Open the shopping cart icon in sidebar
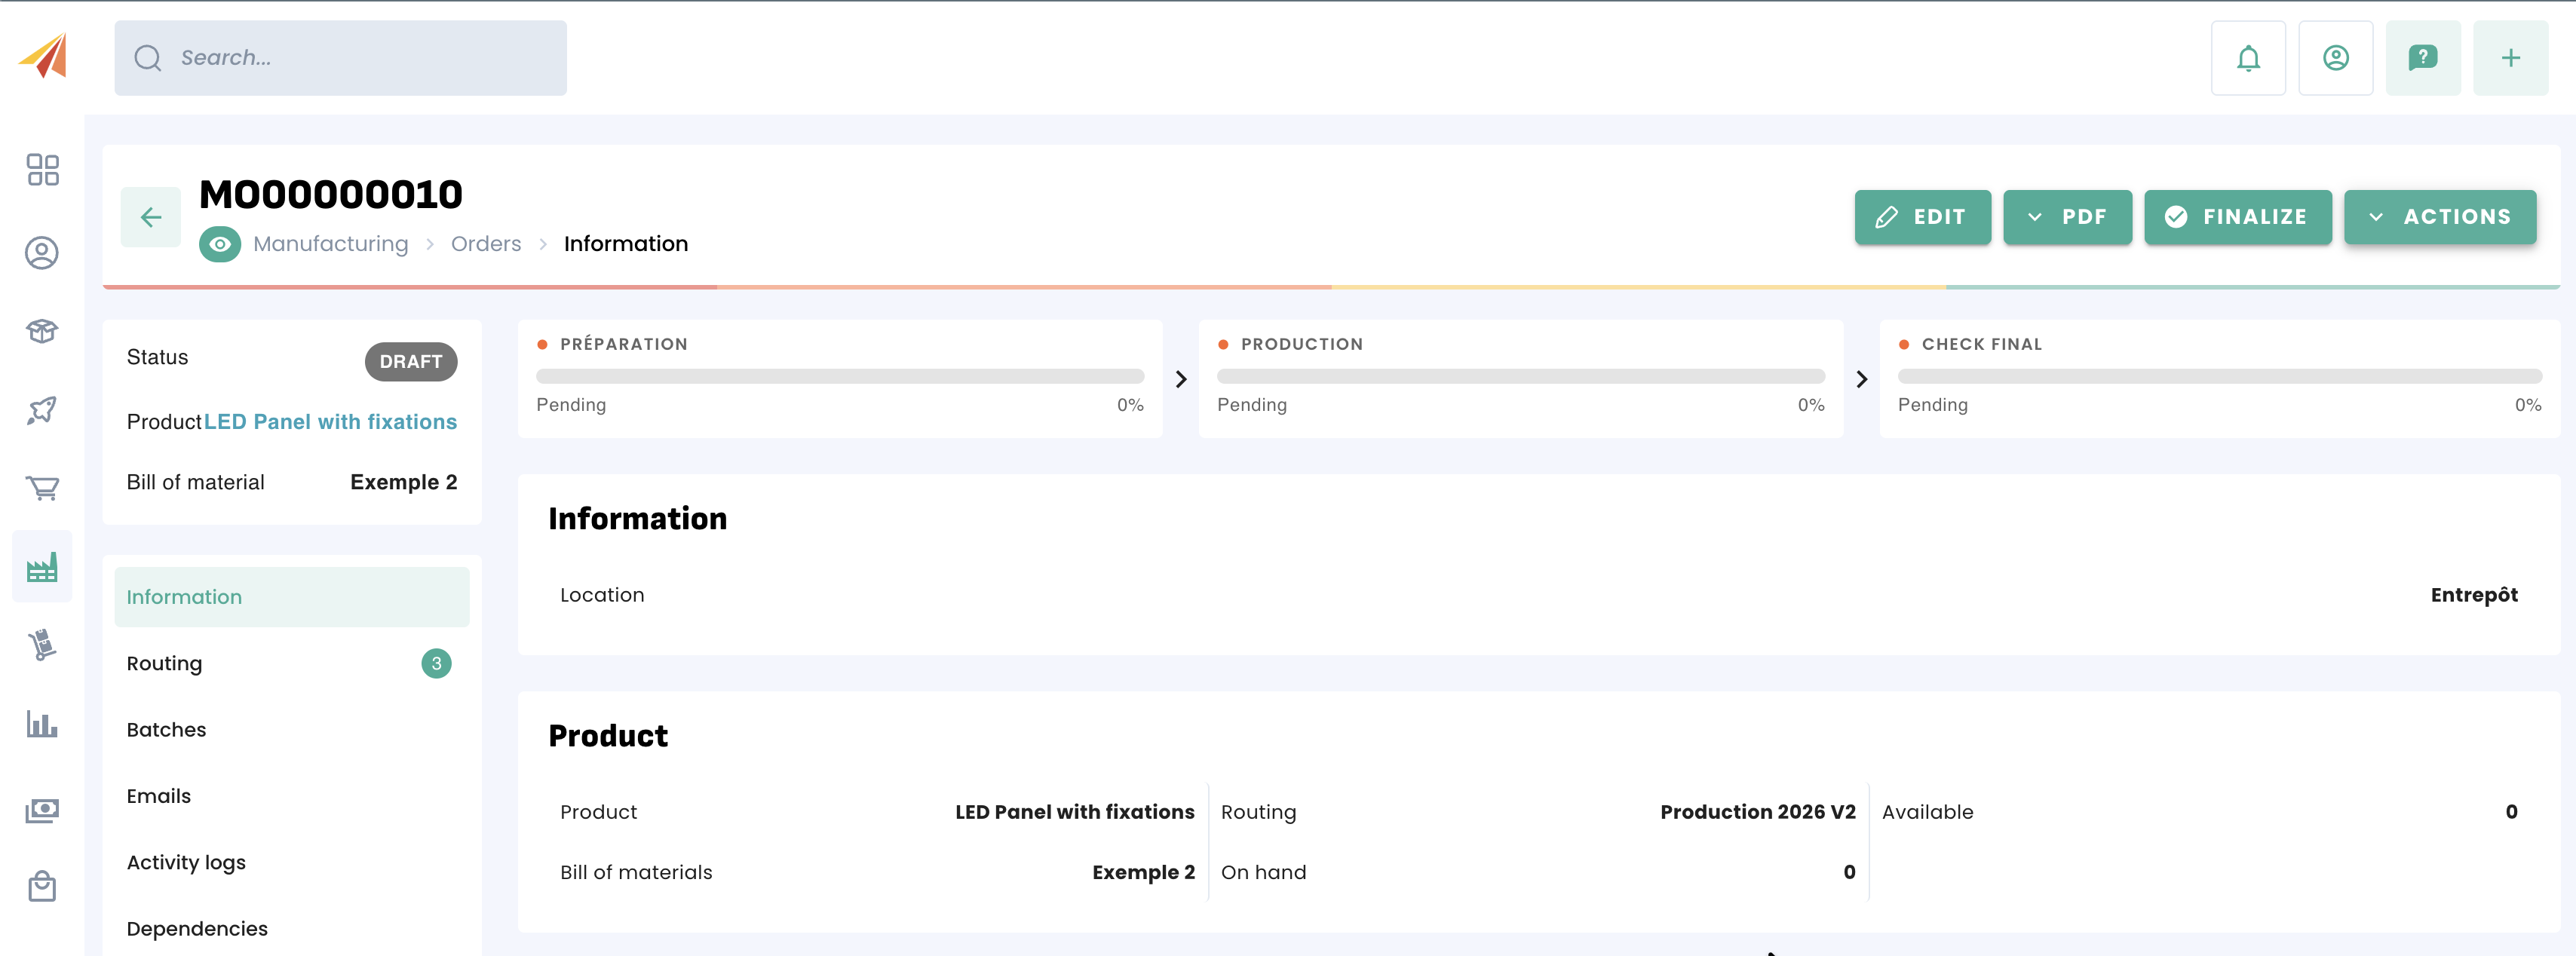 pyautogui.click(x=42, y=488)
